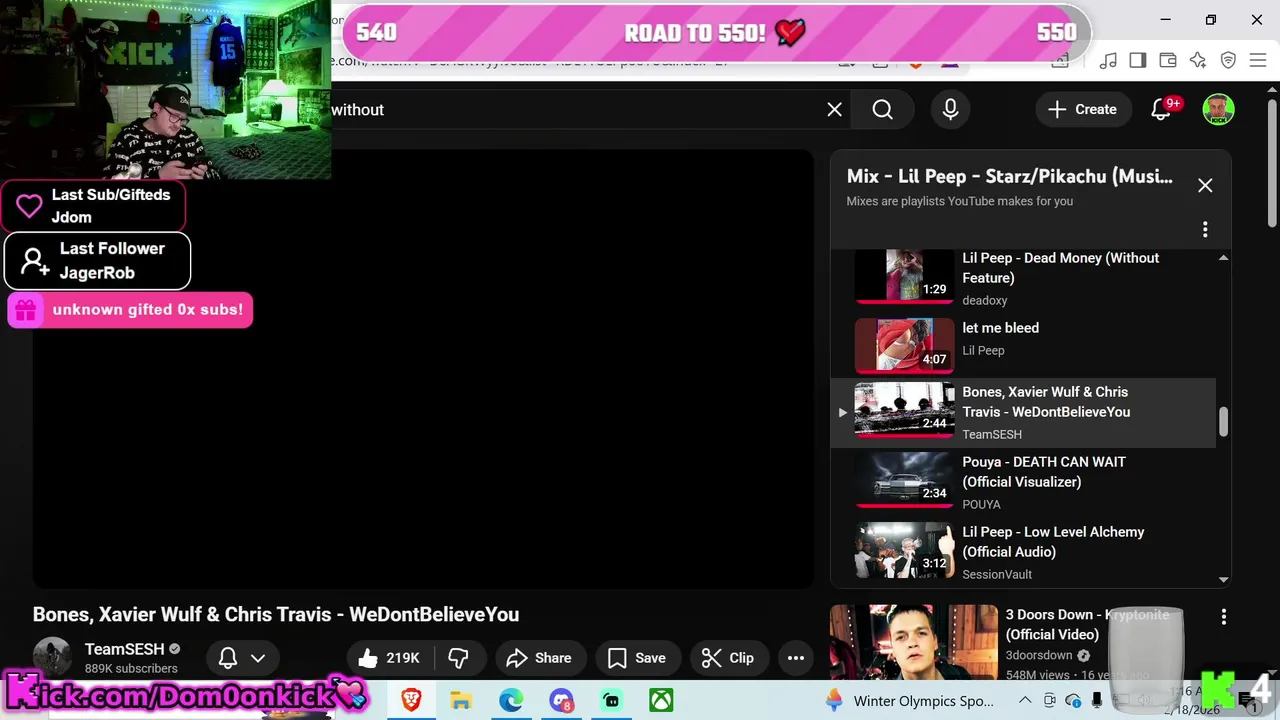The width and height of the screenshot is (1280, 720).
Task: Click the 3doorsdown channel name
Action: pos(1039,655)
